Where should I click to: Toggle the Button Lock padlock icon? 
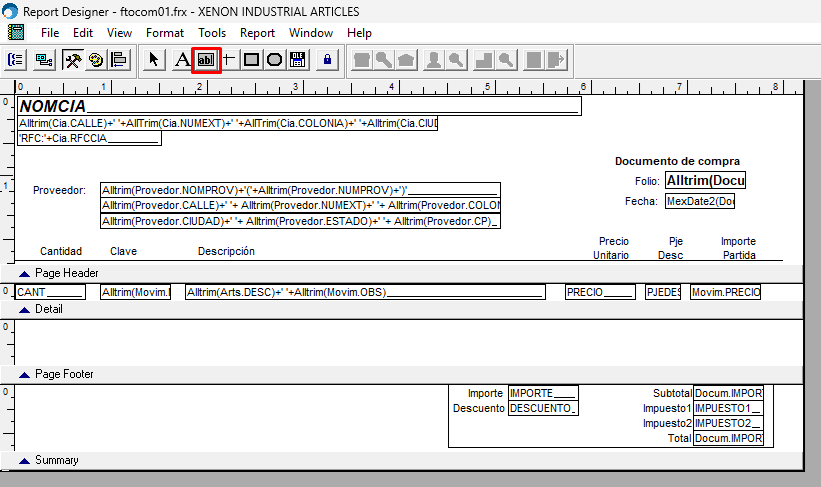[327, 60]
